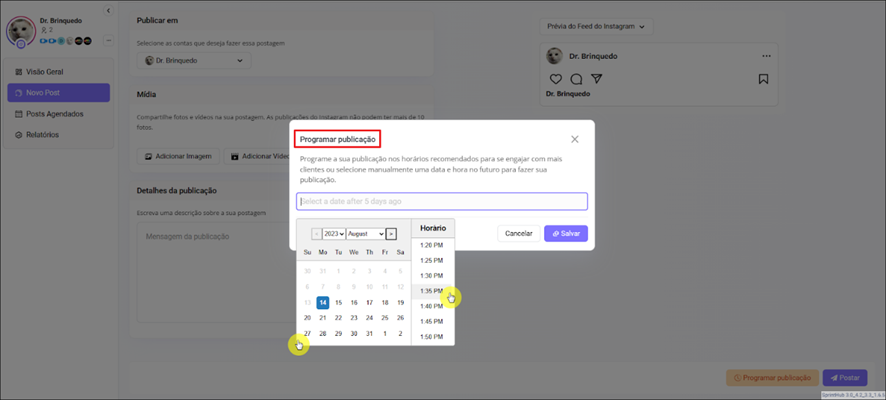
Task: Click the bookmark save icon in preview
Action: [x=763, y=79]
